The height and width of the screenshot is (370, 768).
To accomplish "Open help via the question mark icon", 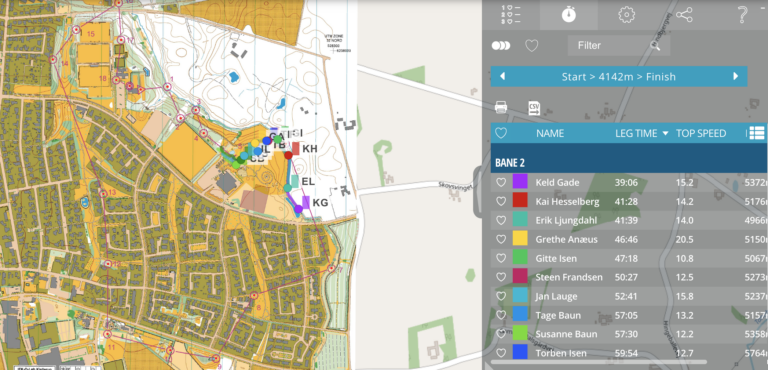I will pos(742,15).
